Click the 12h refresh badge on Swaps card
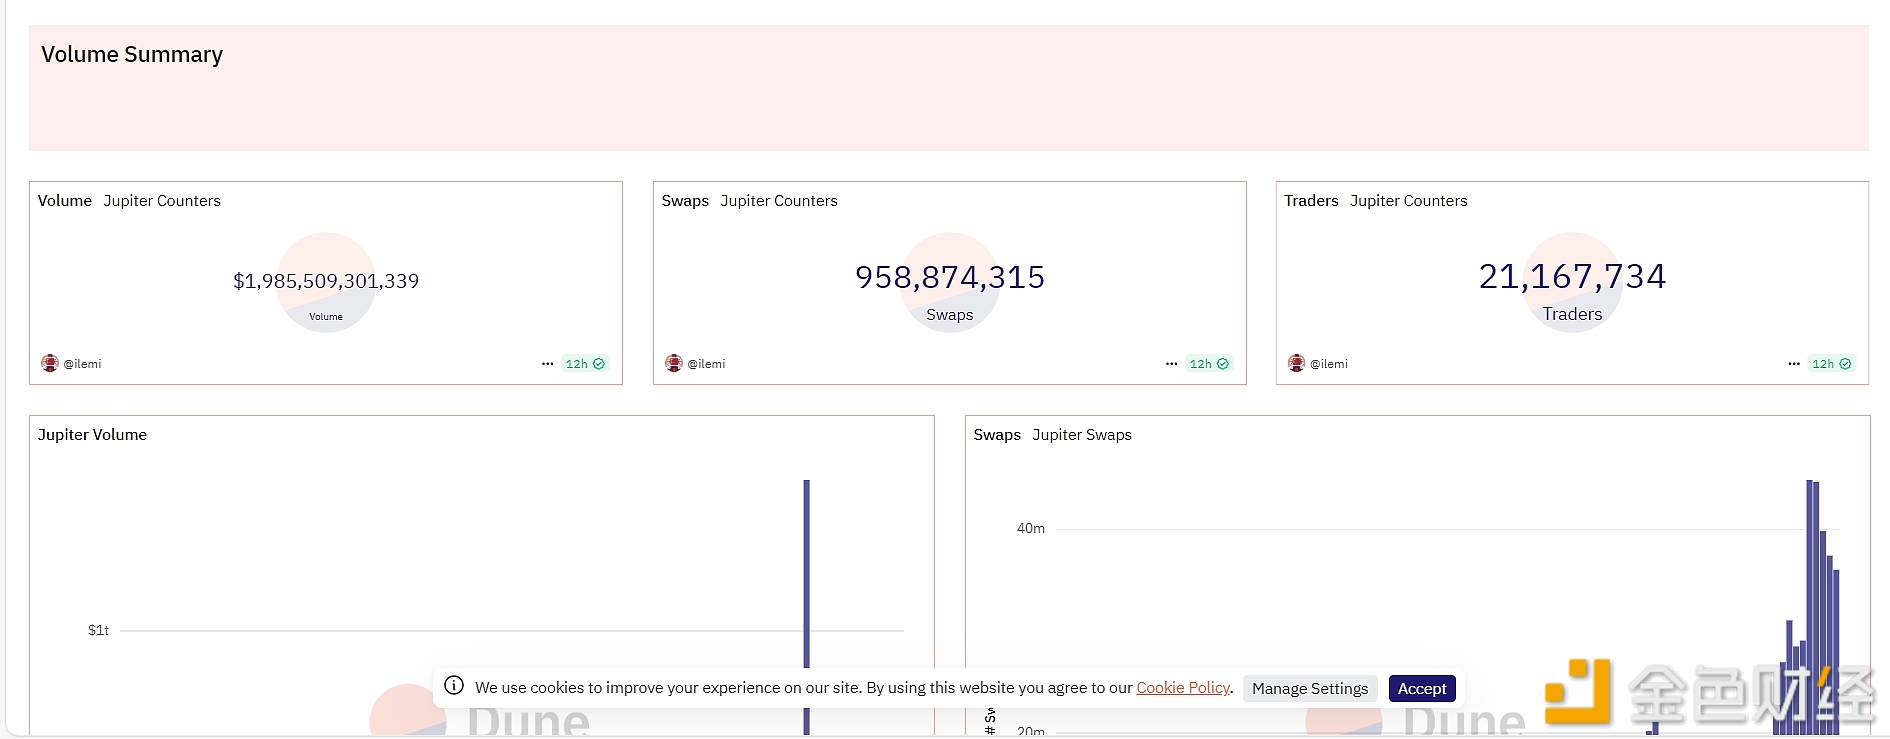This screenshot has width=1890, height=739. tap(1209, 364)
